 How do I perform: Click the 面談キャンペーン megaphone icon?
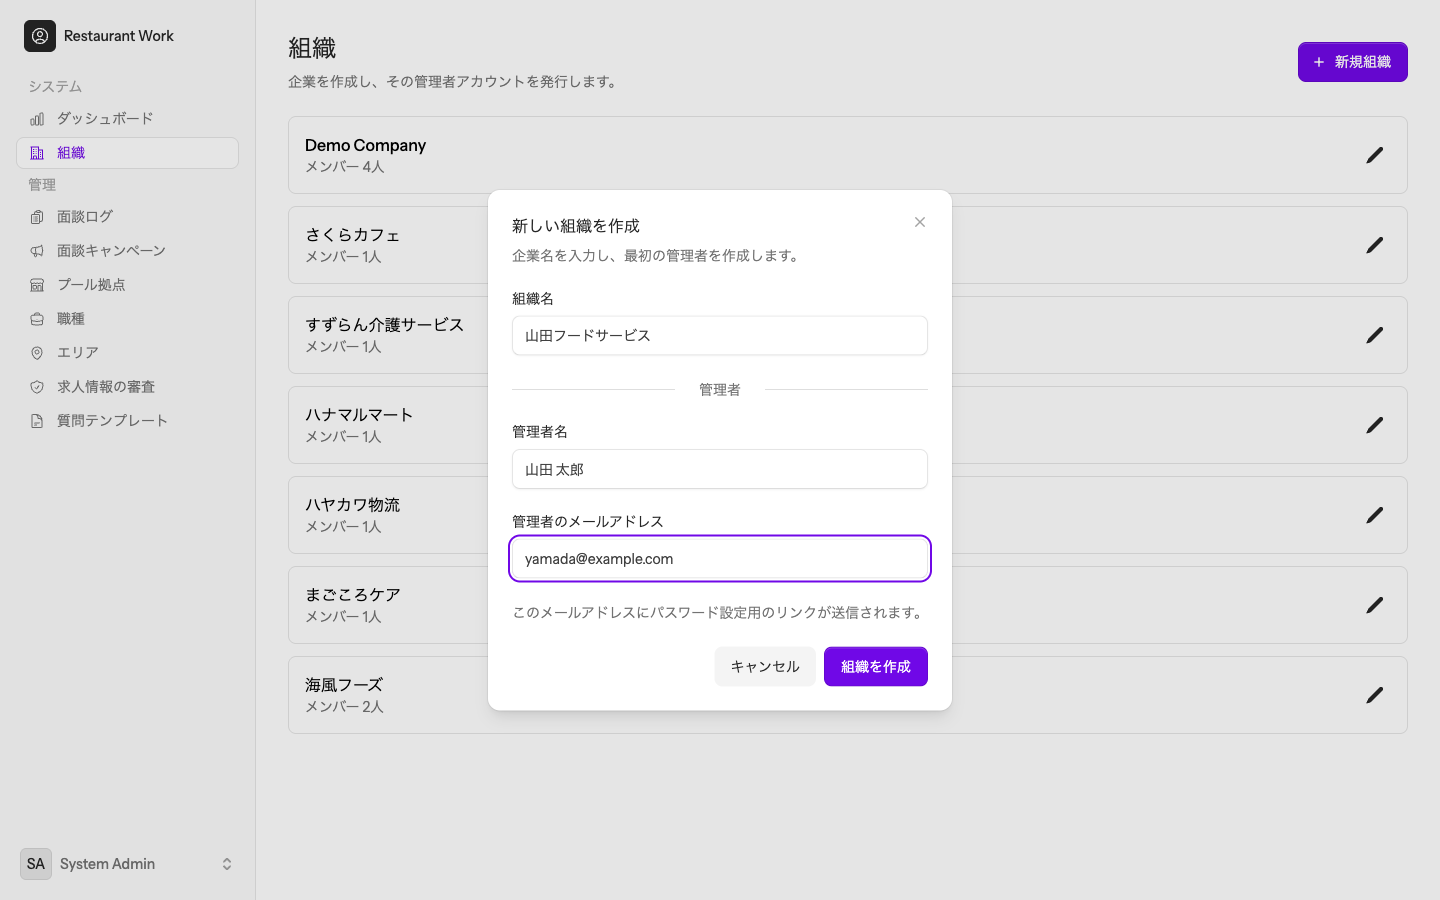click(37, 251)
